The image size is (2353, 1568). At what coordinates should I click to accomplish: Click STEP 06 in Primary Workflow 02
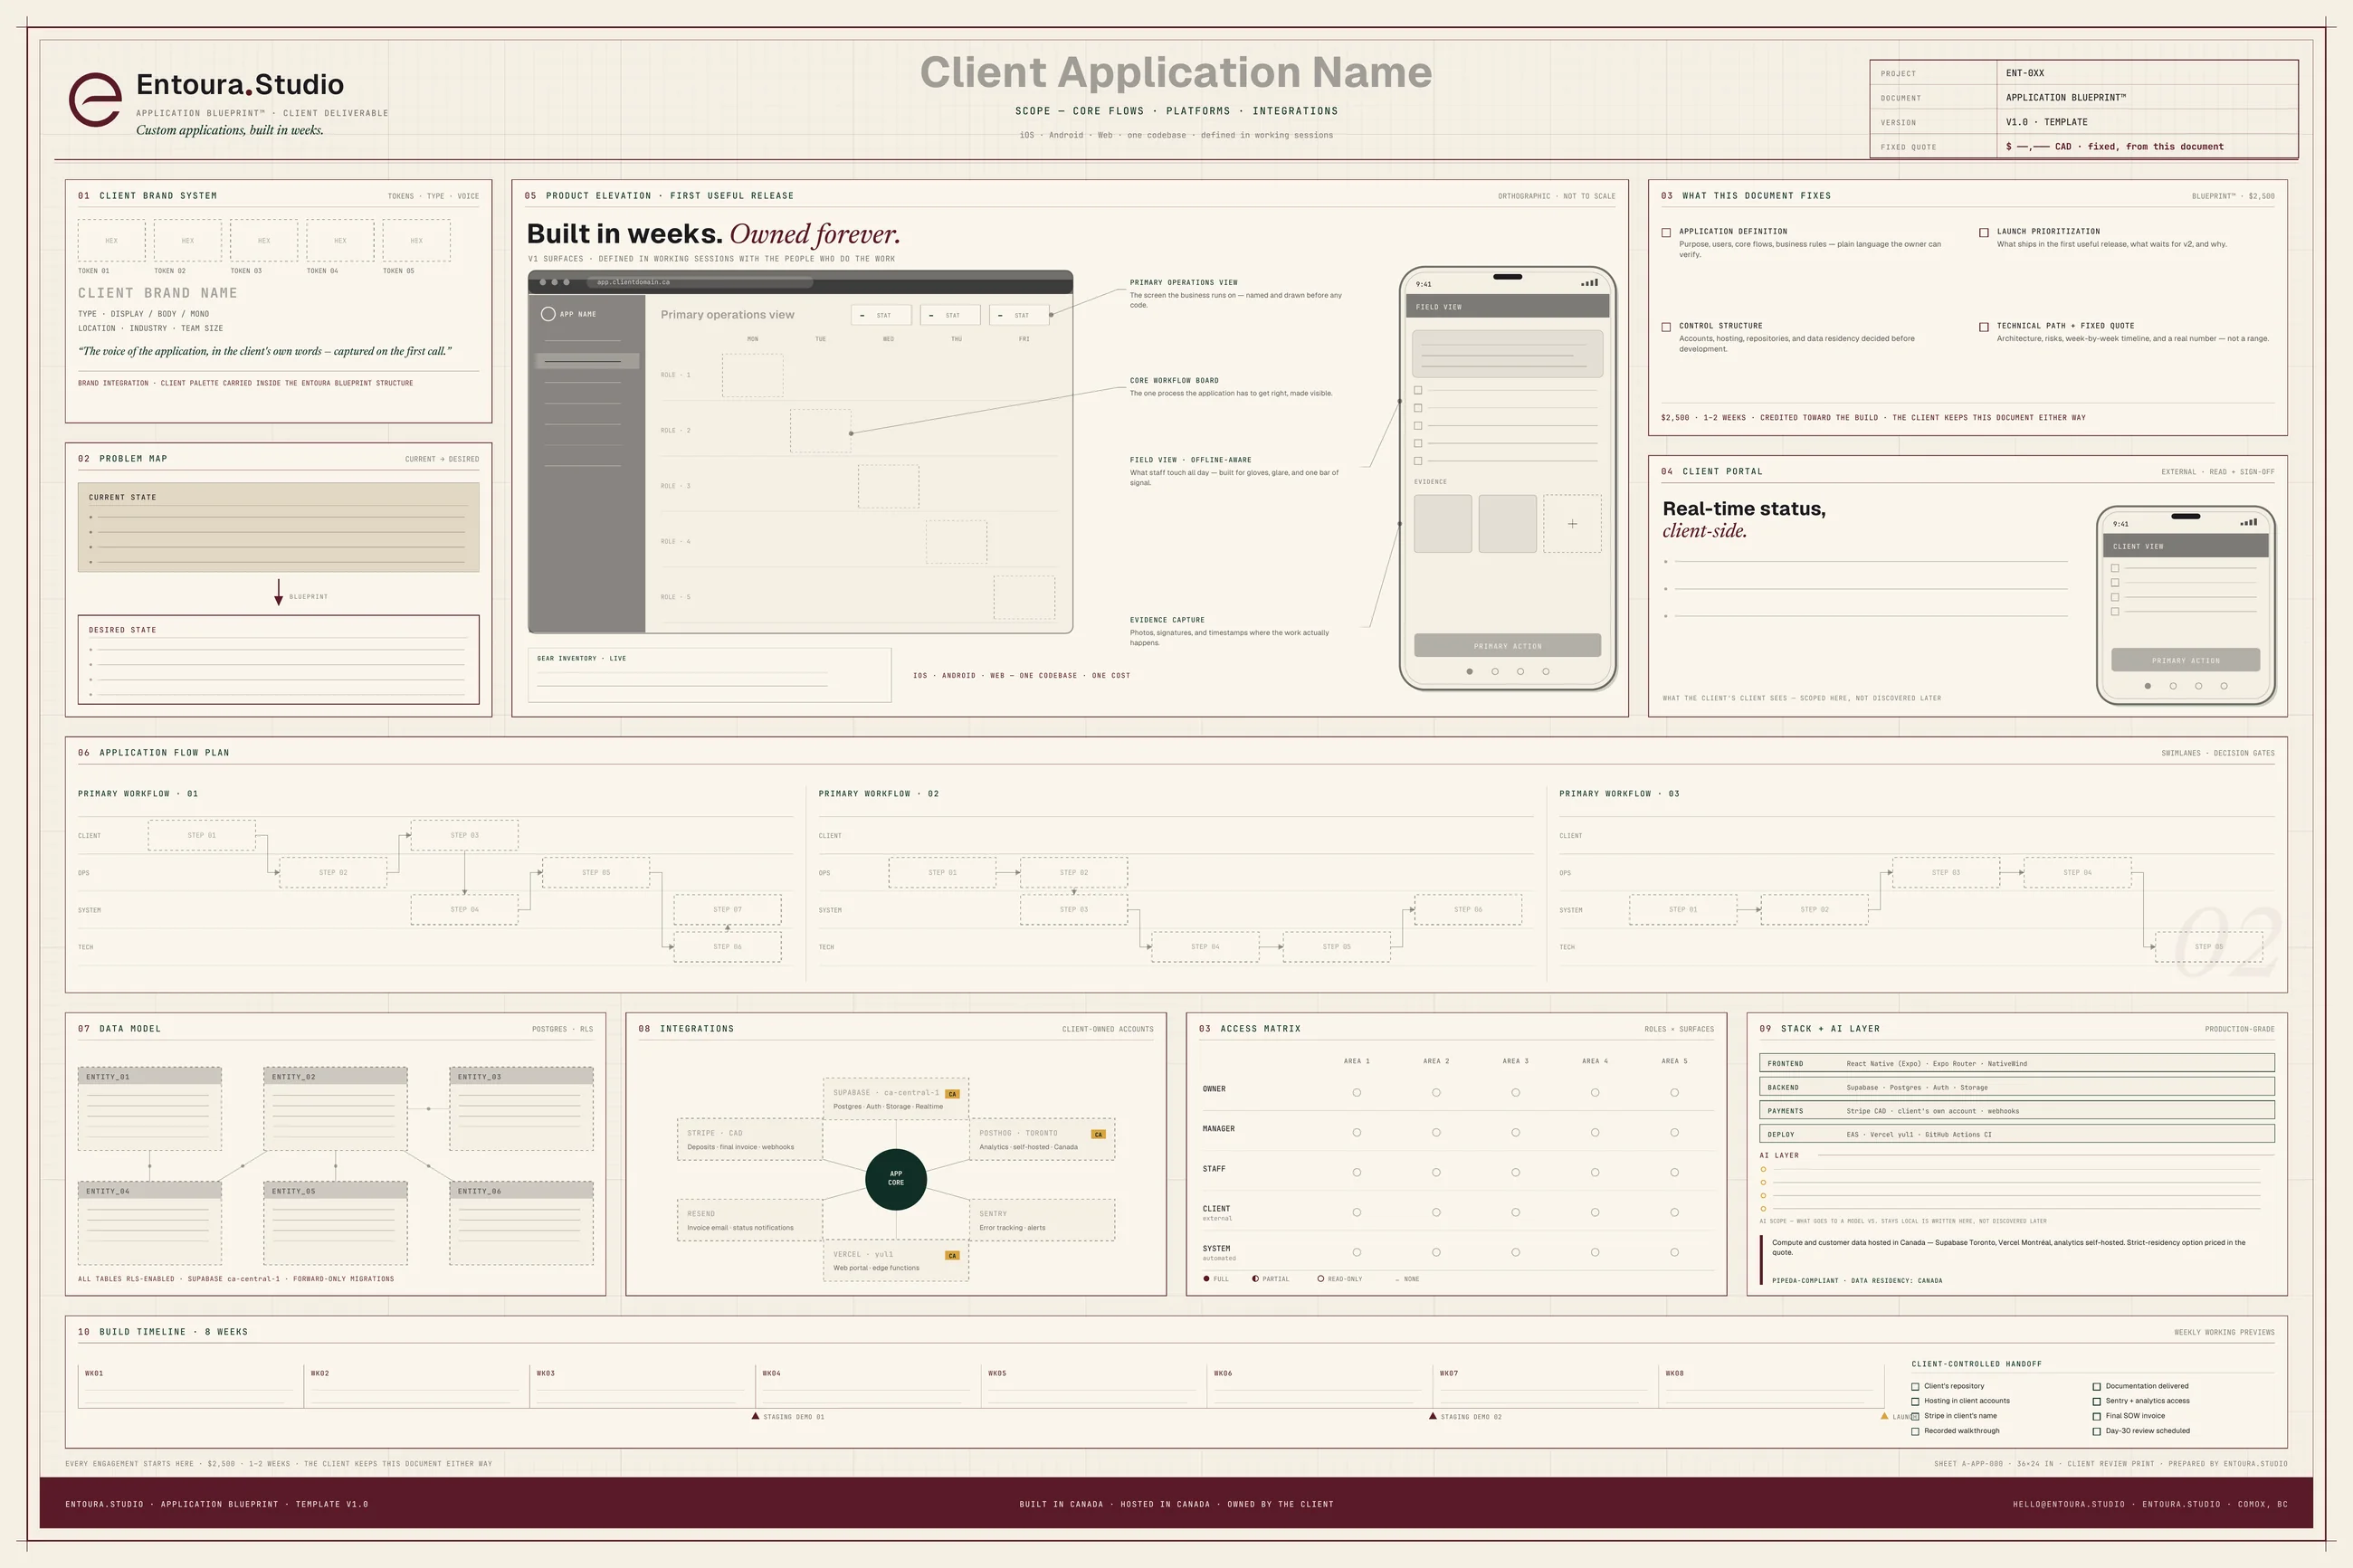(x=1468, y=909)
